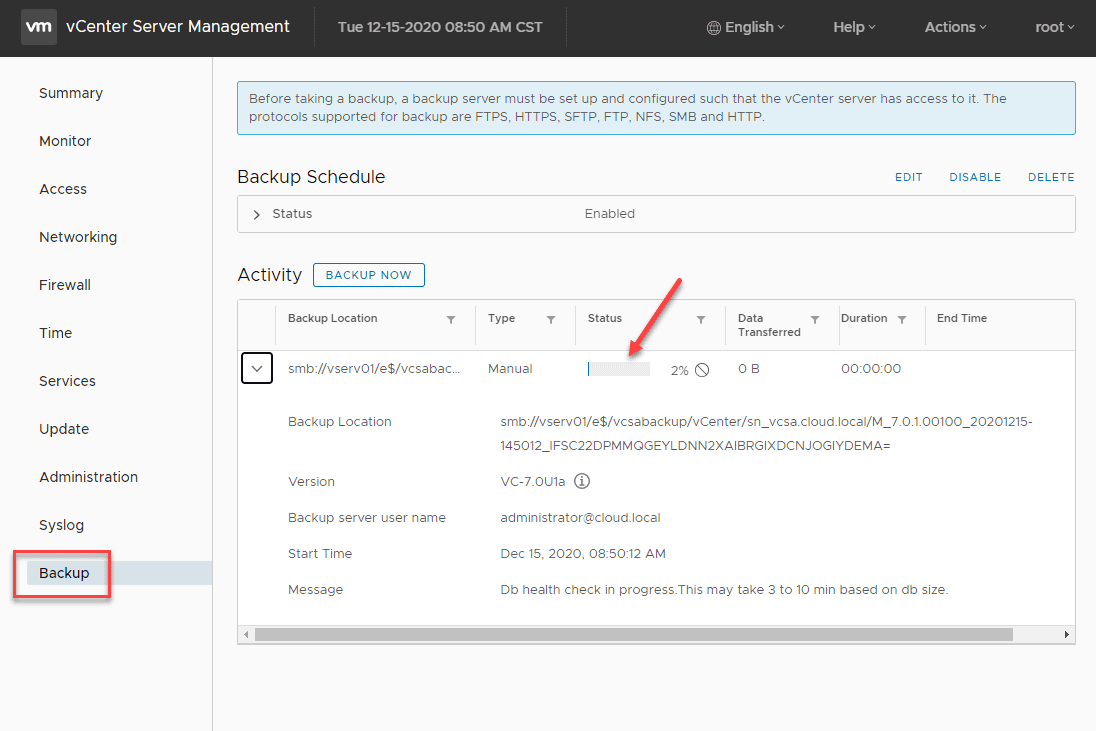Click the full smb backup location path
This screenshot has width=1096, height=731.
point(766,433)
